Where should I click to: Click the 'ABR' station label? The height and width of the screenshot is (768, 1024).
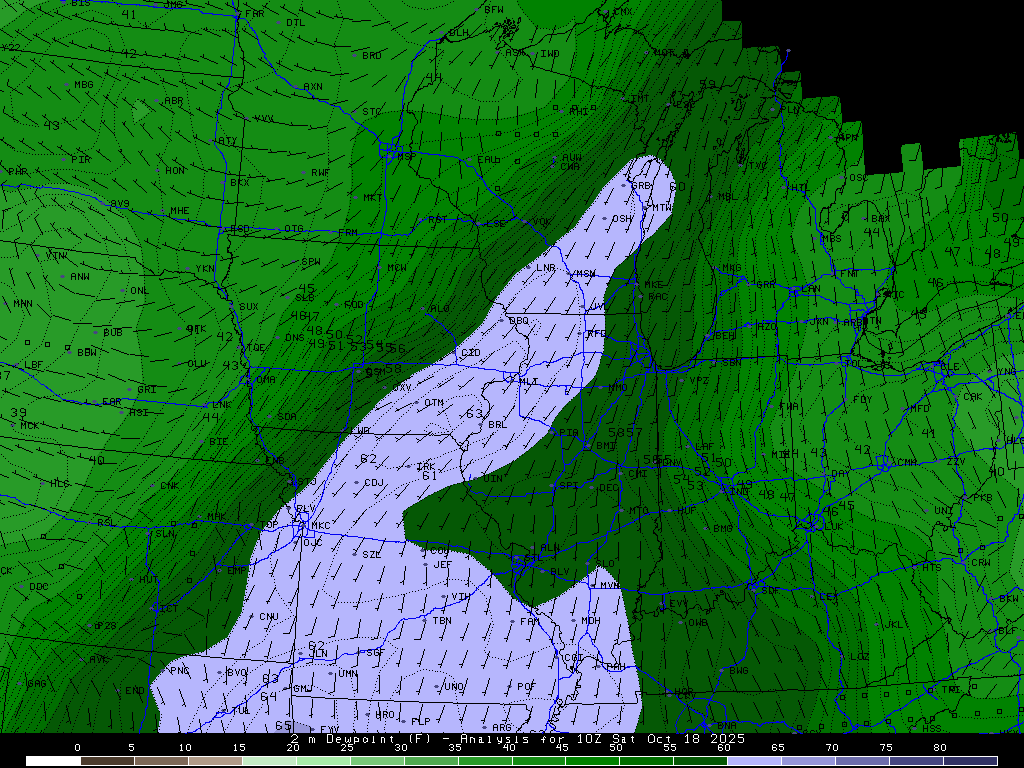(x=174, y=101)
